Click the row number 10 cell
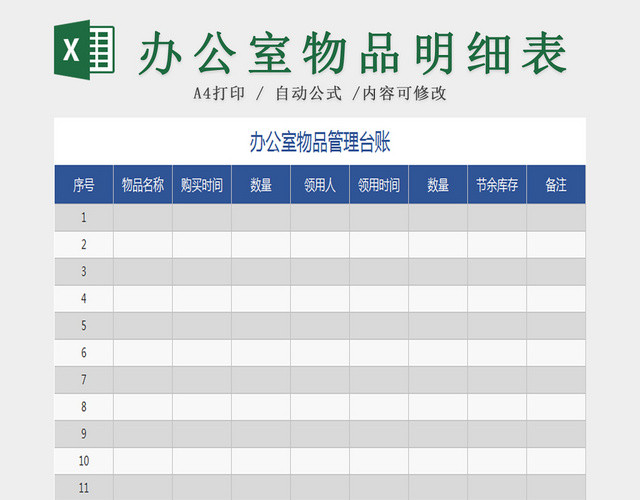 click(x=84, y=461)
